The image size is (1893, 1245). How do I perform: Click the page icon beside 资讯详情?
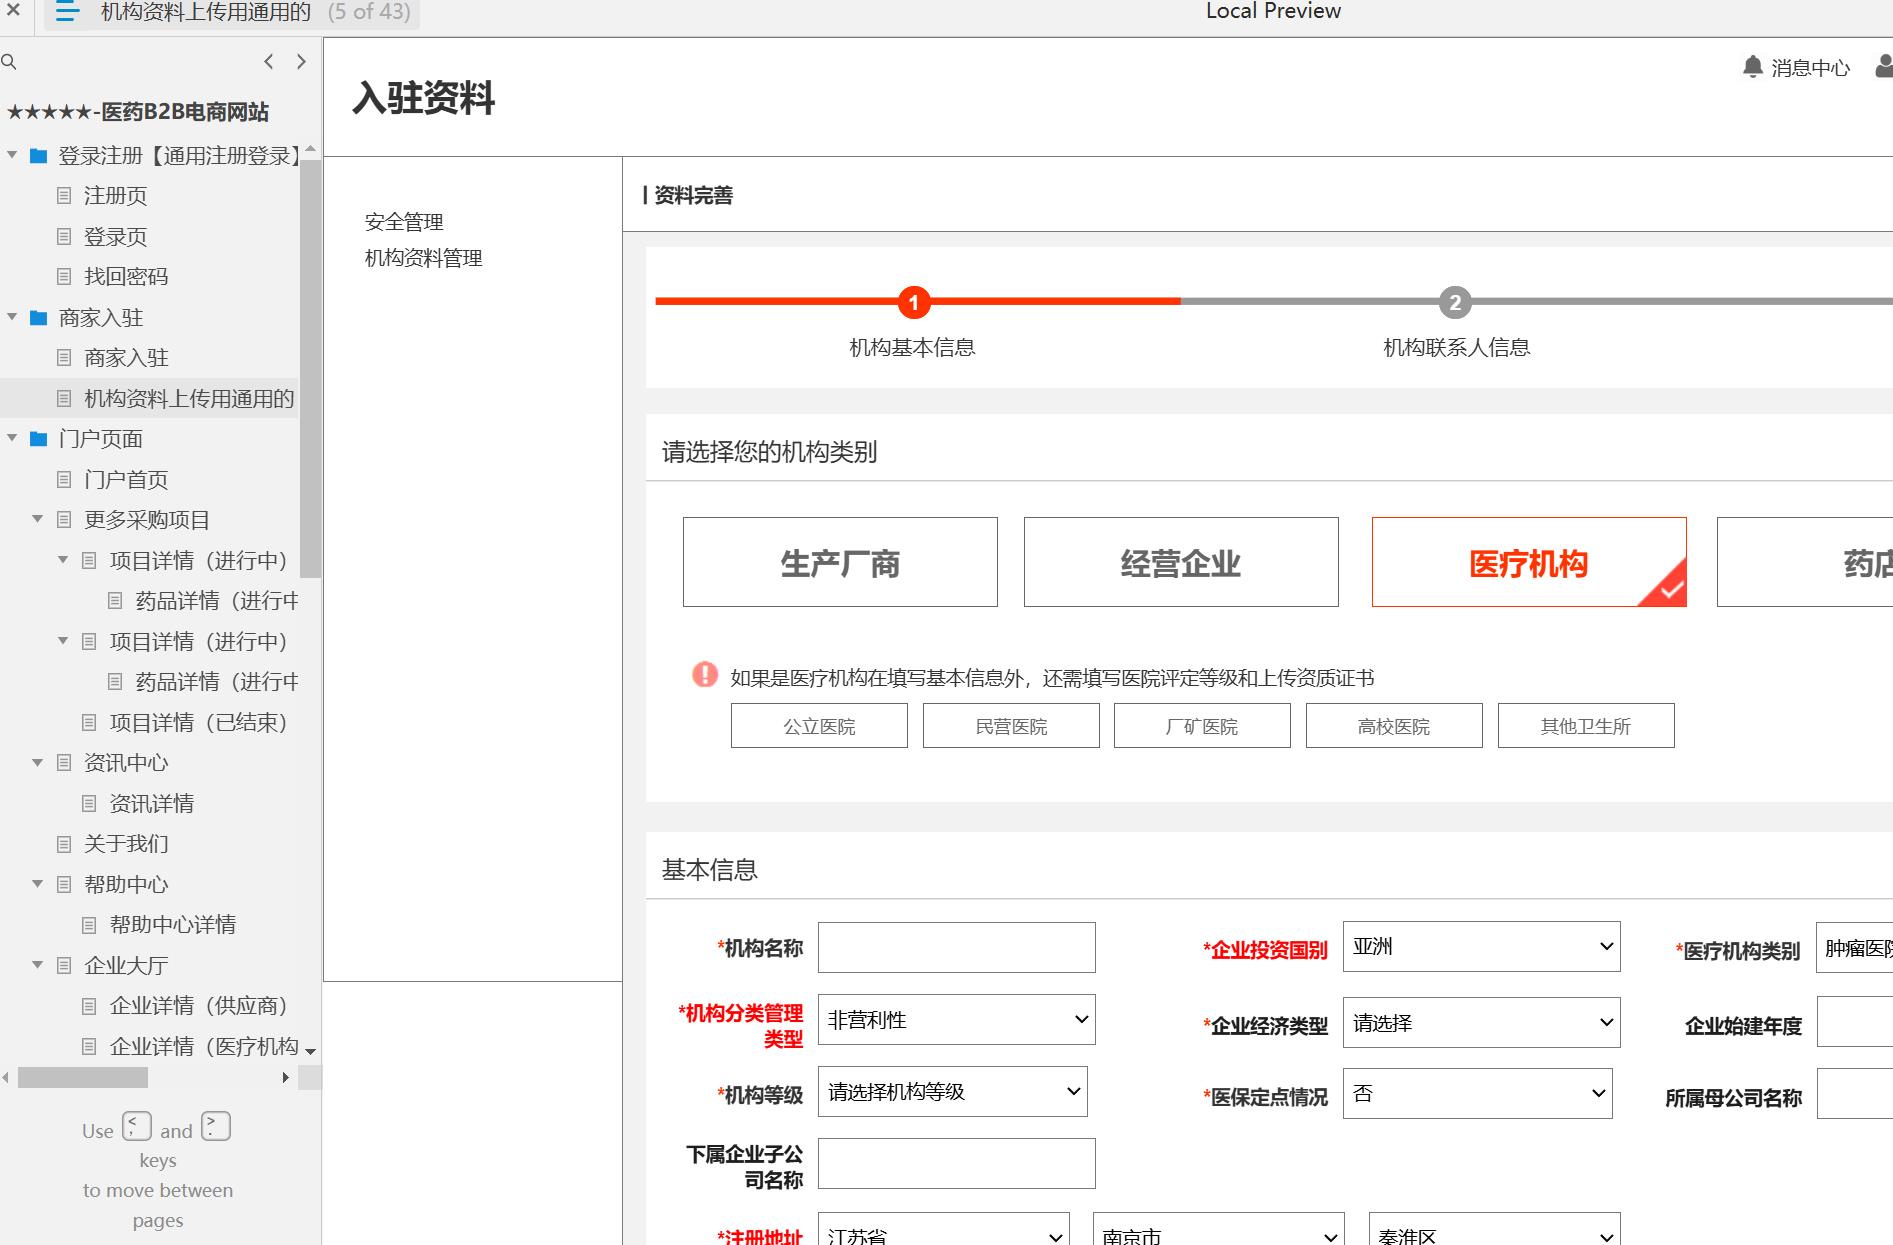pos(89,803)
